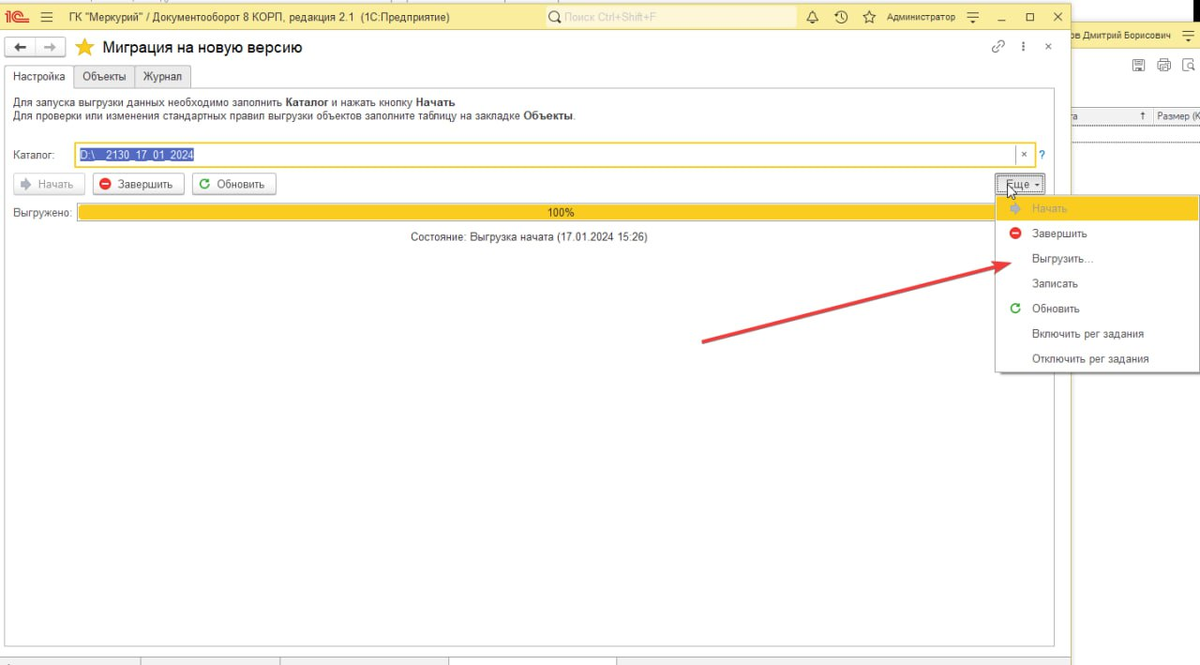Click the status text Выгрузка начата
Viewport: 1200px width, 665px height.
pos(529,237)
